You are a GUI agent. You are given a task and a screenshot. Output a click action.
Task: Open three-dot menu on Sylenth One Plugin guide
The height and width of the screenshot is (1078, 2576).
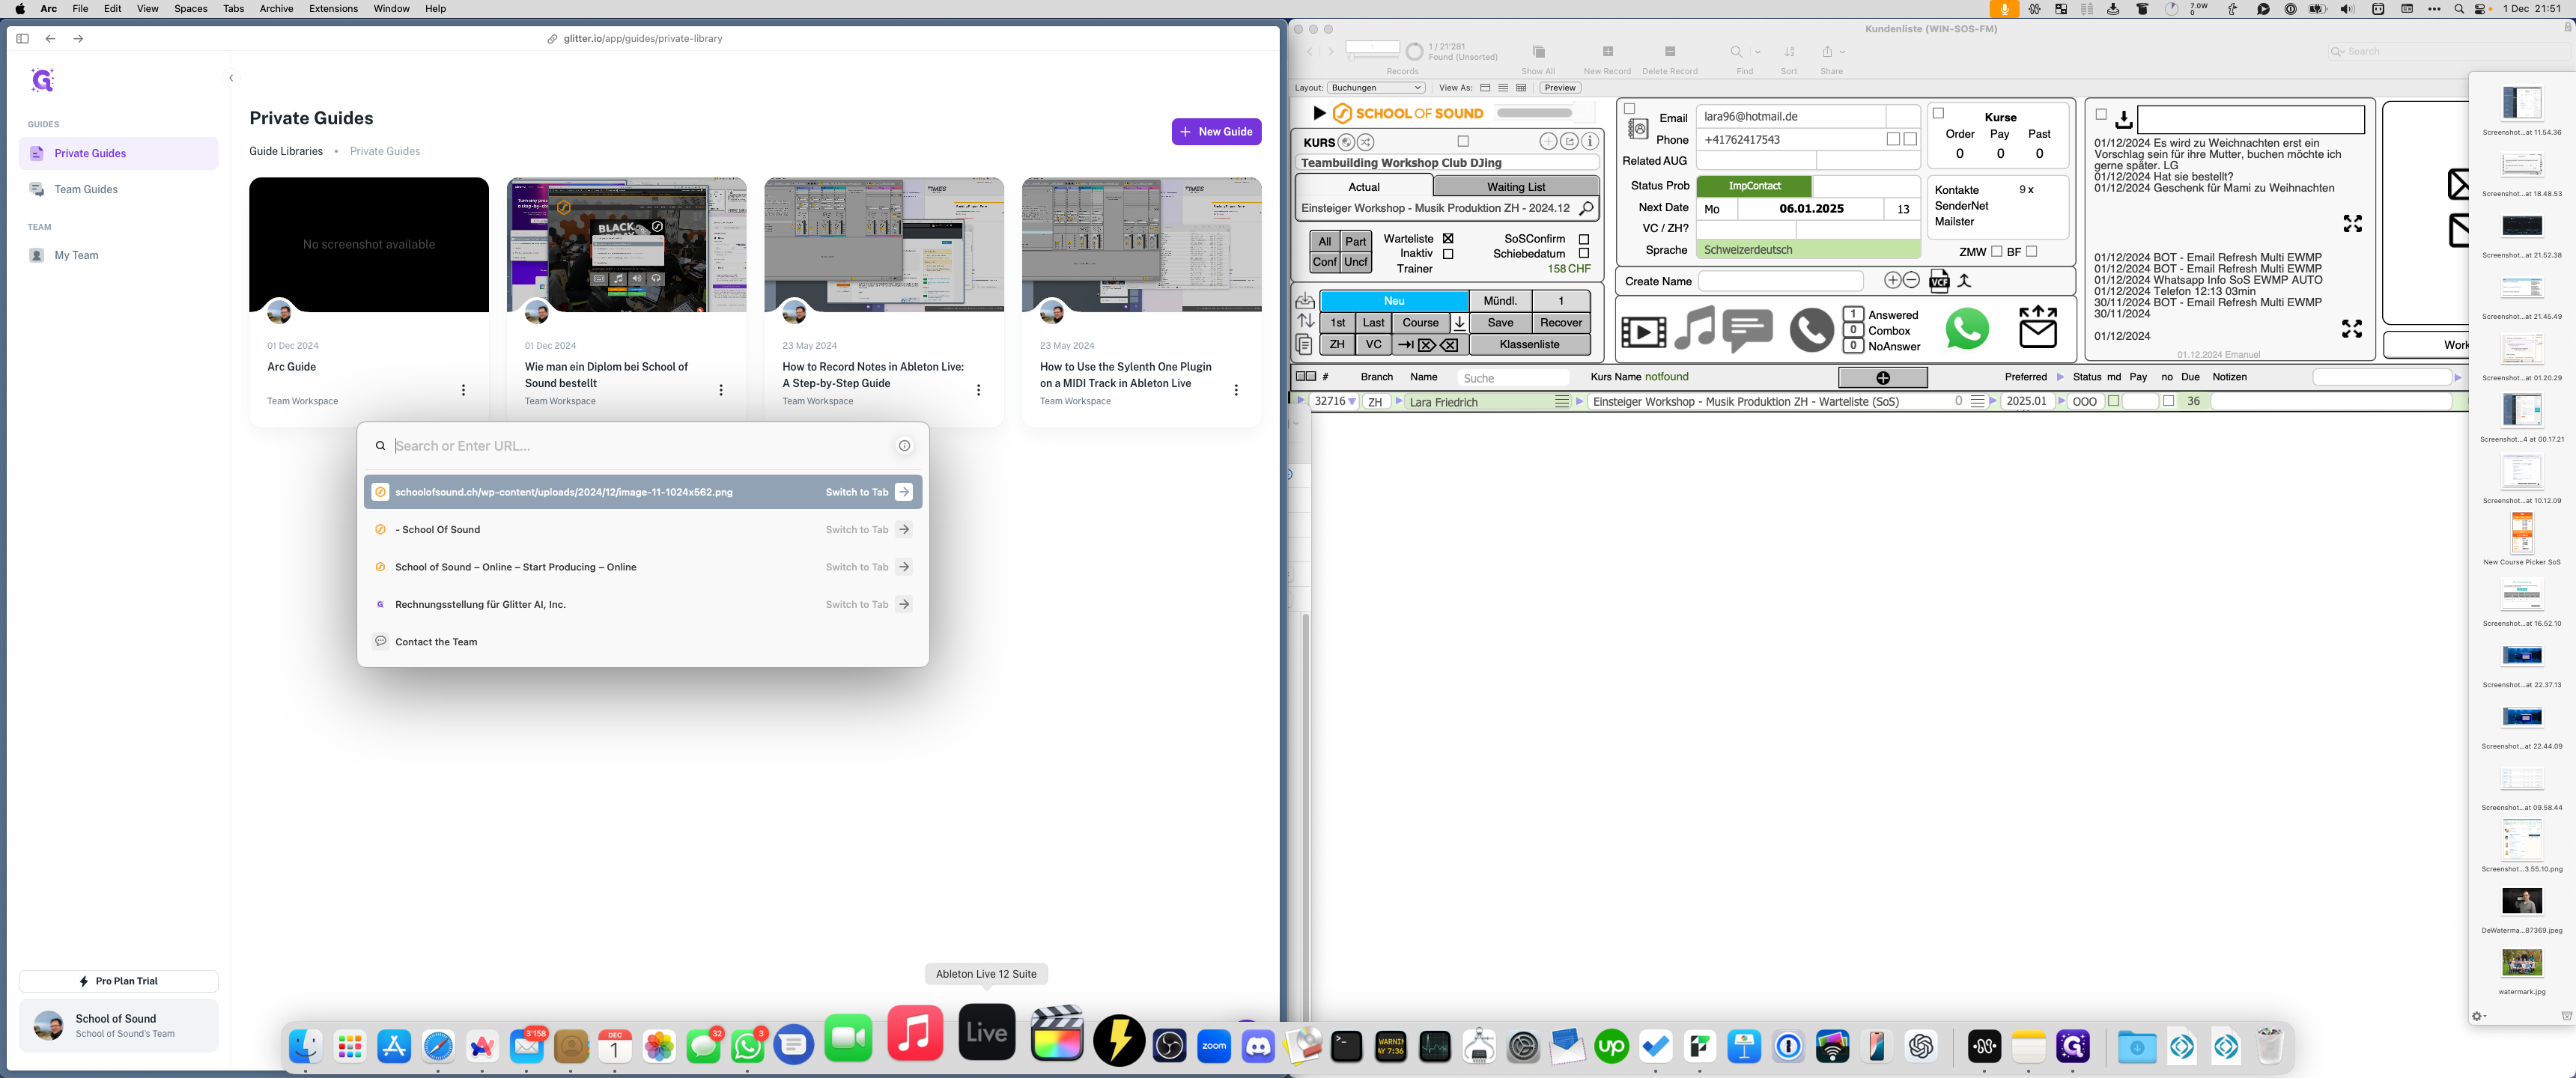pos(1236,390)
